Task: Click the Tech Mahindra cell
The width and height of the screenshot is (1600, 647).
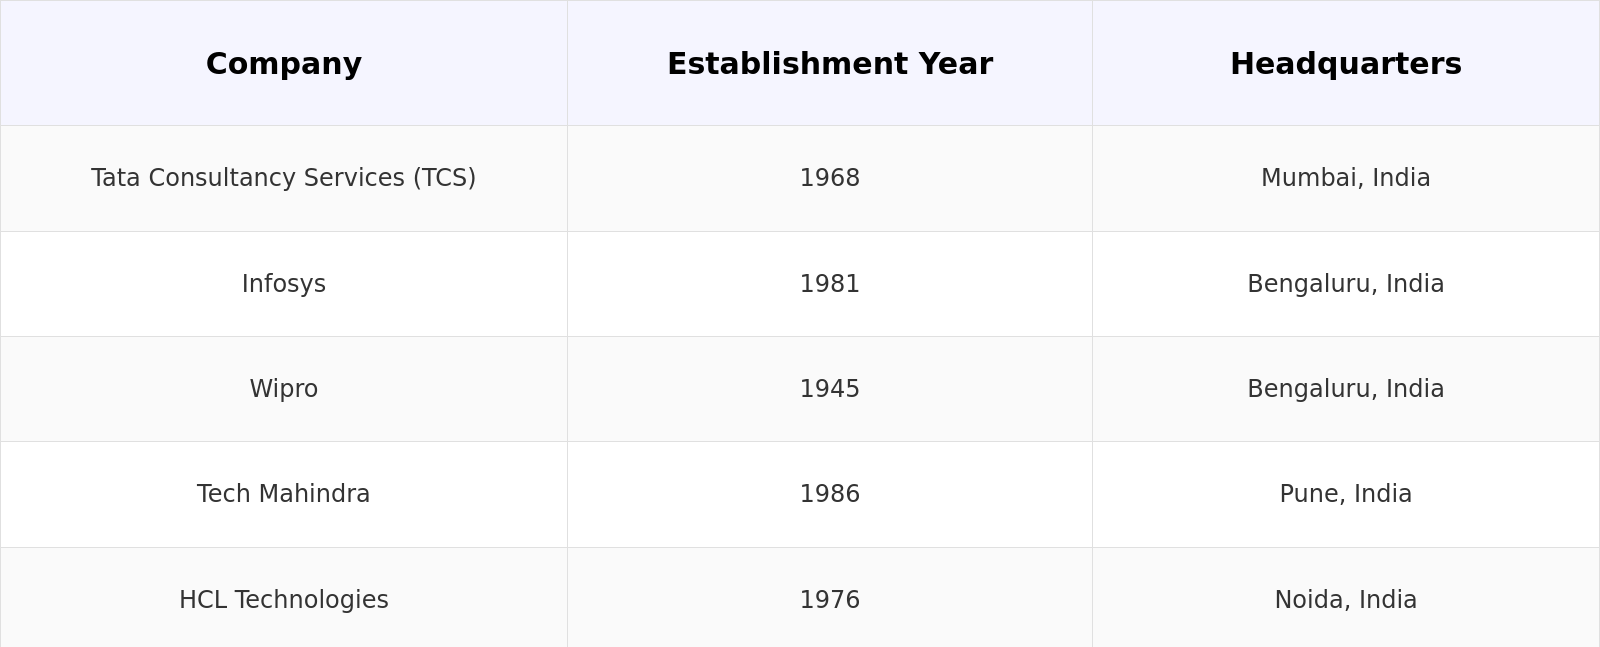Action: pos(284,494)
